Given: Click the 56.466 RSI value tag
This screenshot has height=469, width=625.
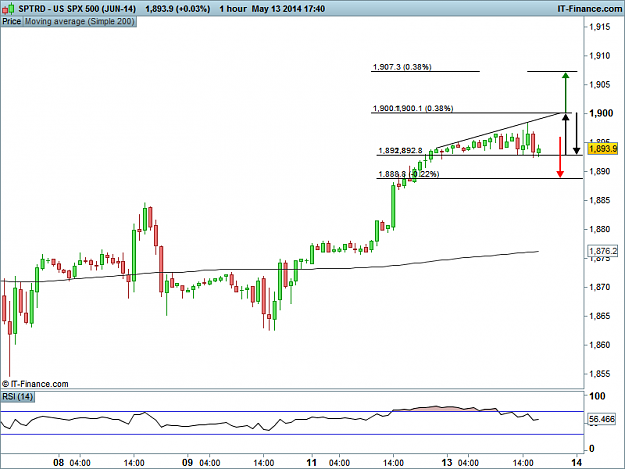Looking at the screenshot, I should pos(602,419).
